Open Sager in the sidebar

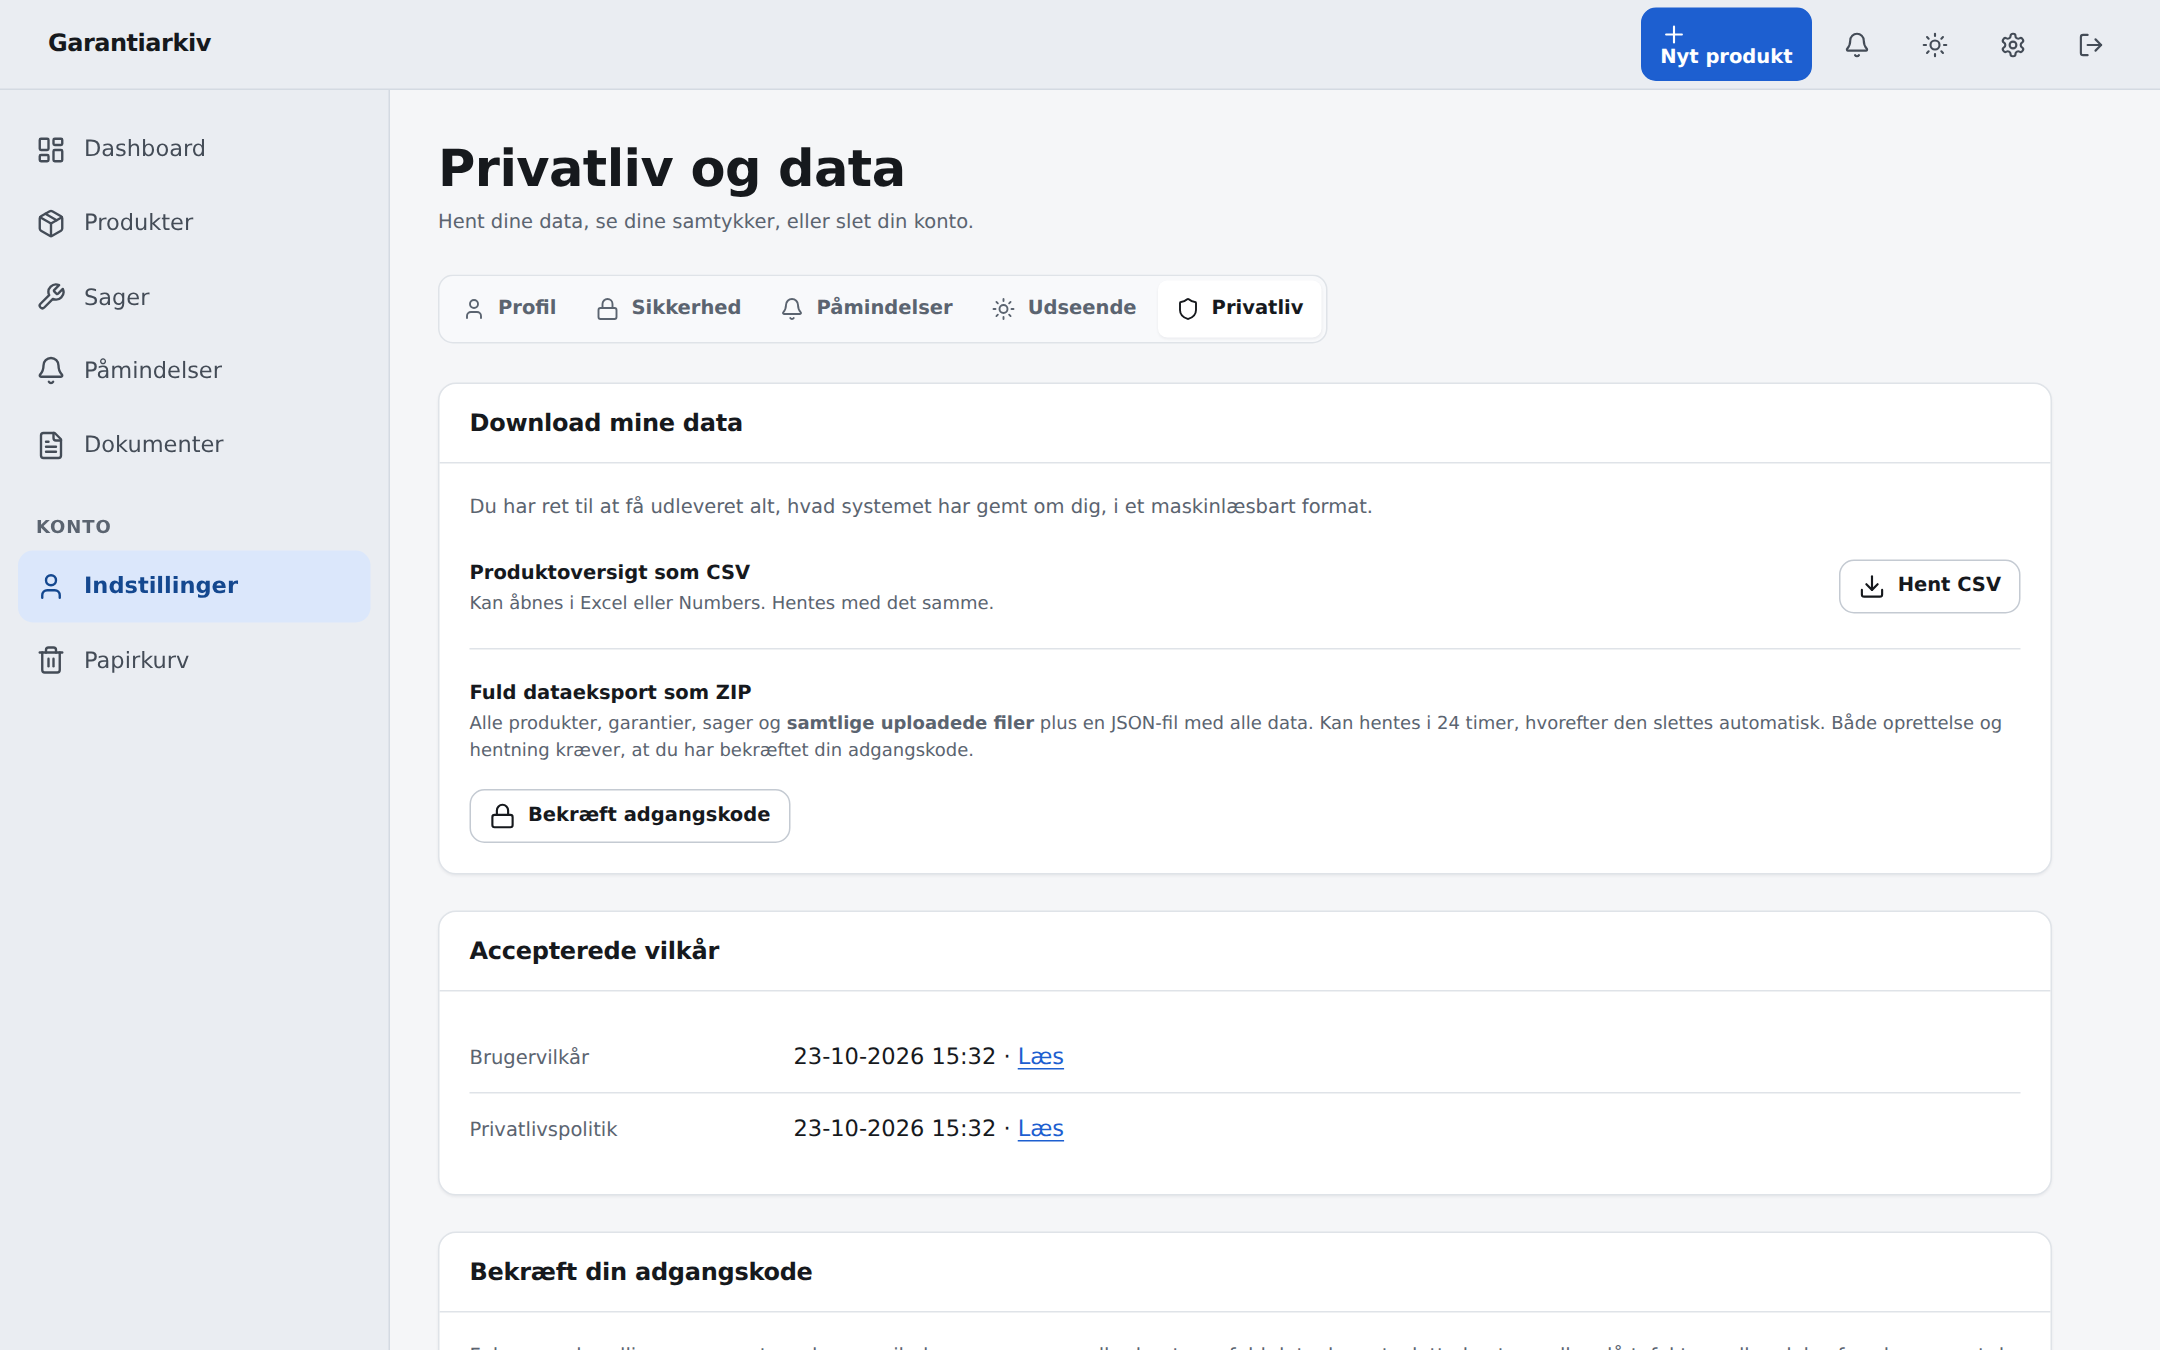194,297
